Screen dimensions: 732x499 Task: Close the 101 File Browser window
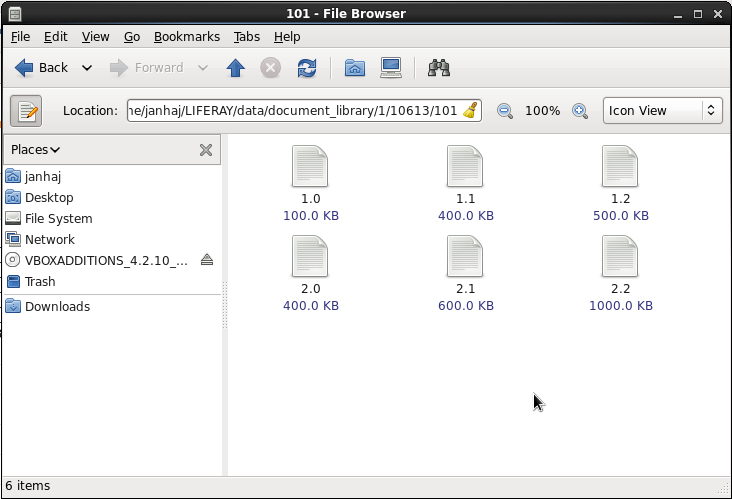click(x=718, y=14)
